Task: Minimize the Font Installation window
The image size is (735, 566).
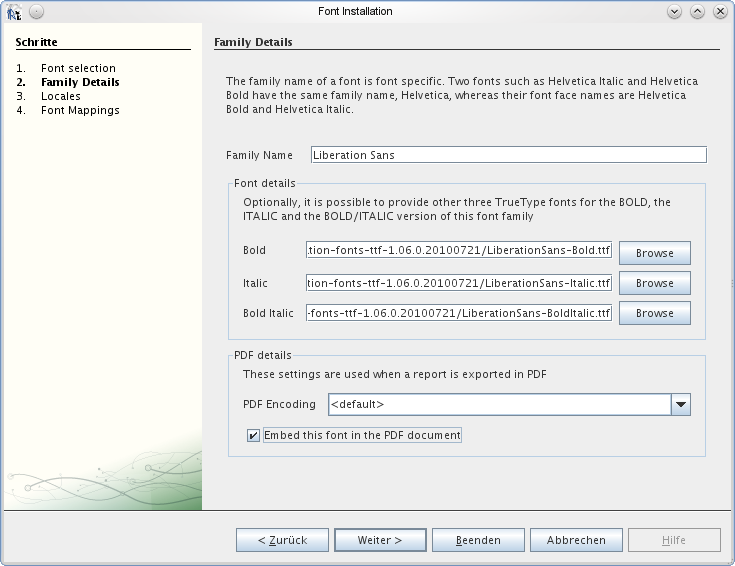Action: [675, 12]
